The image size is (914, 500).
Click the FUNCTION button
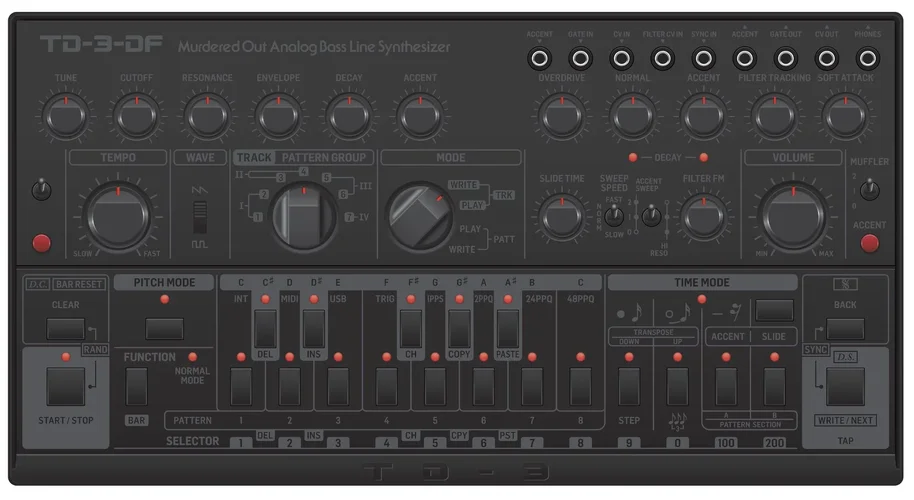pos(136,386)
